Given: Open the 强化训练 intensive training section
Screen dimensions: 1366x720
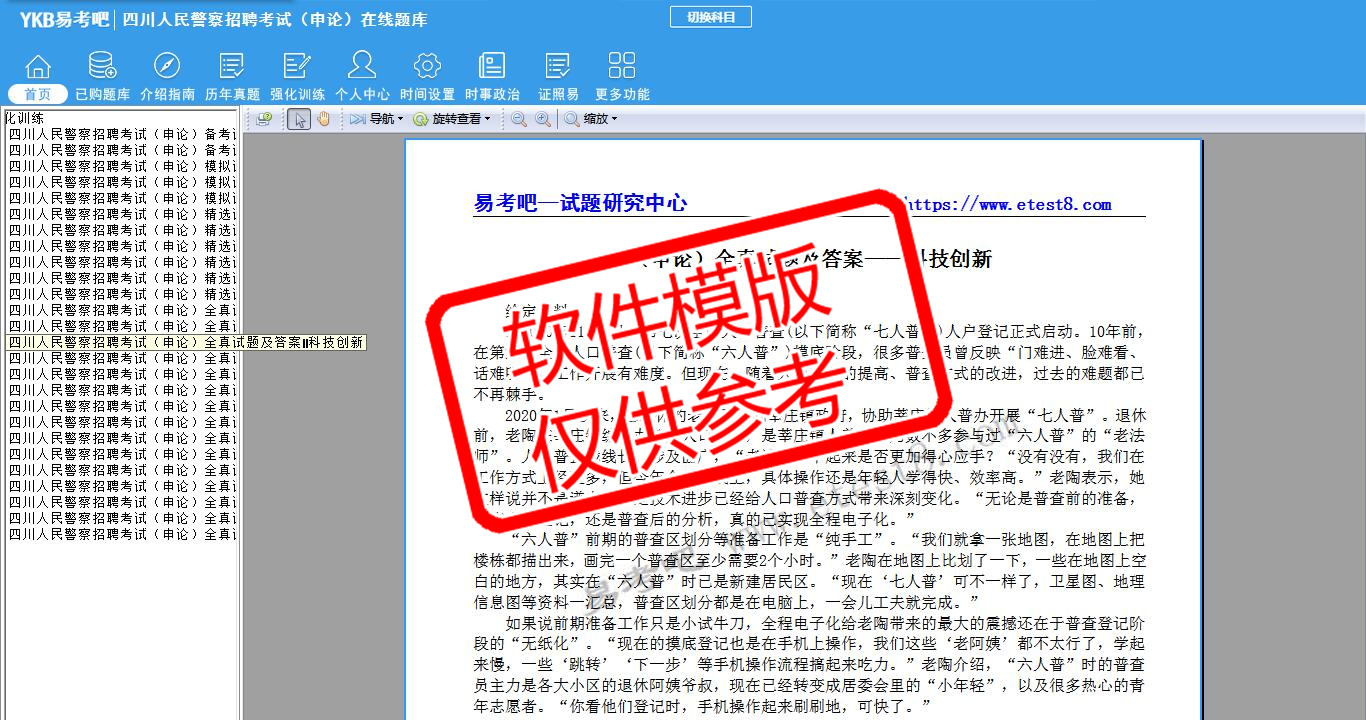Looking at the screenshot, I should [x=297, y=78].
